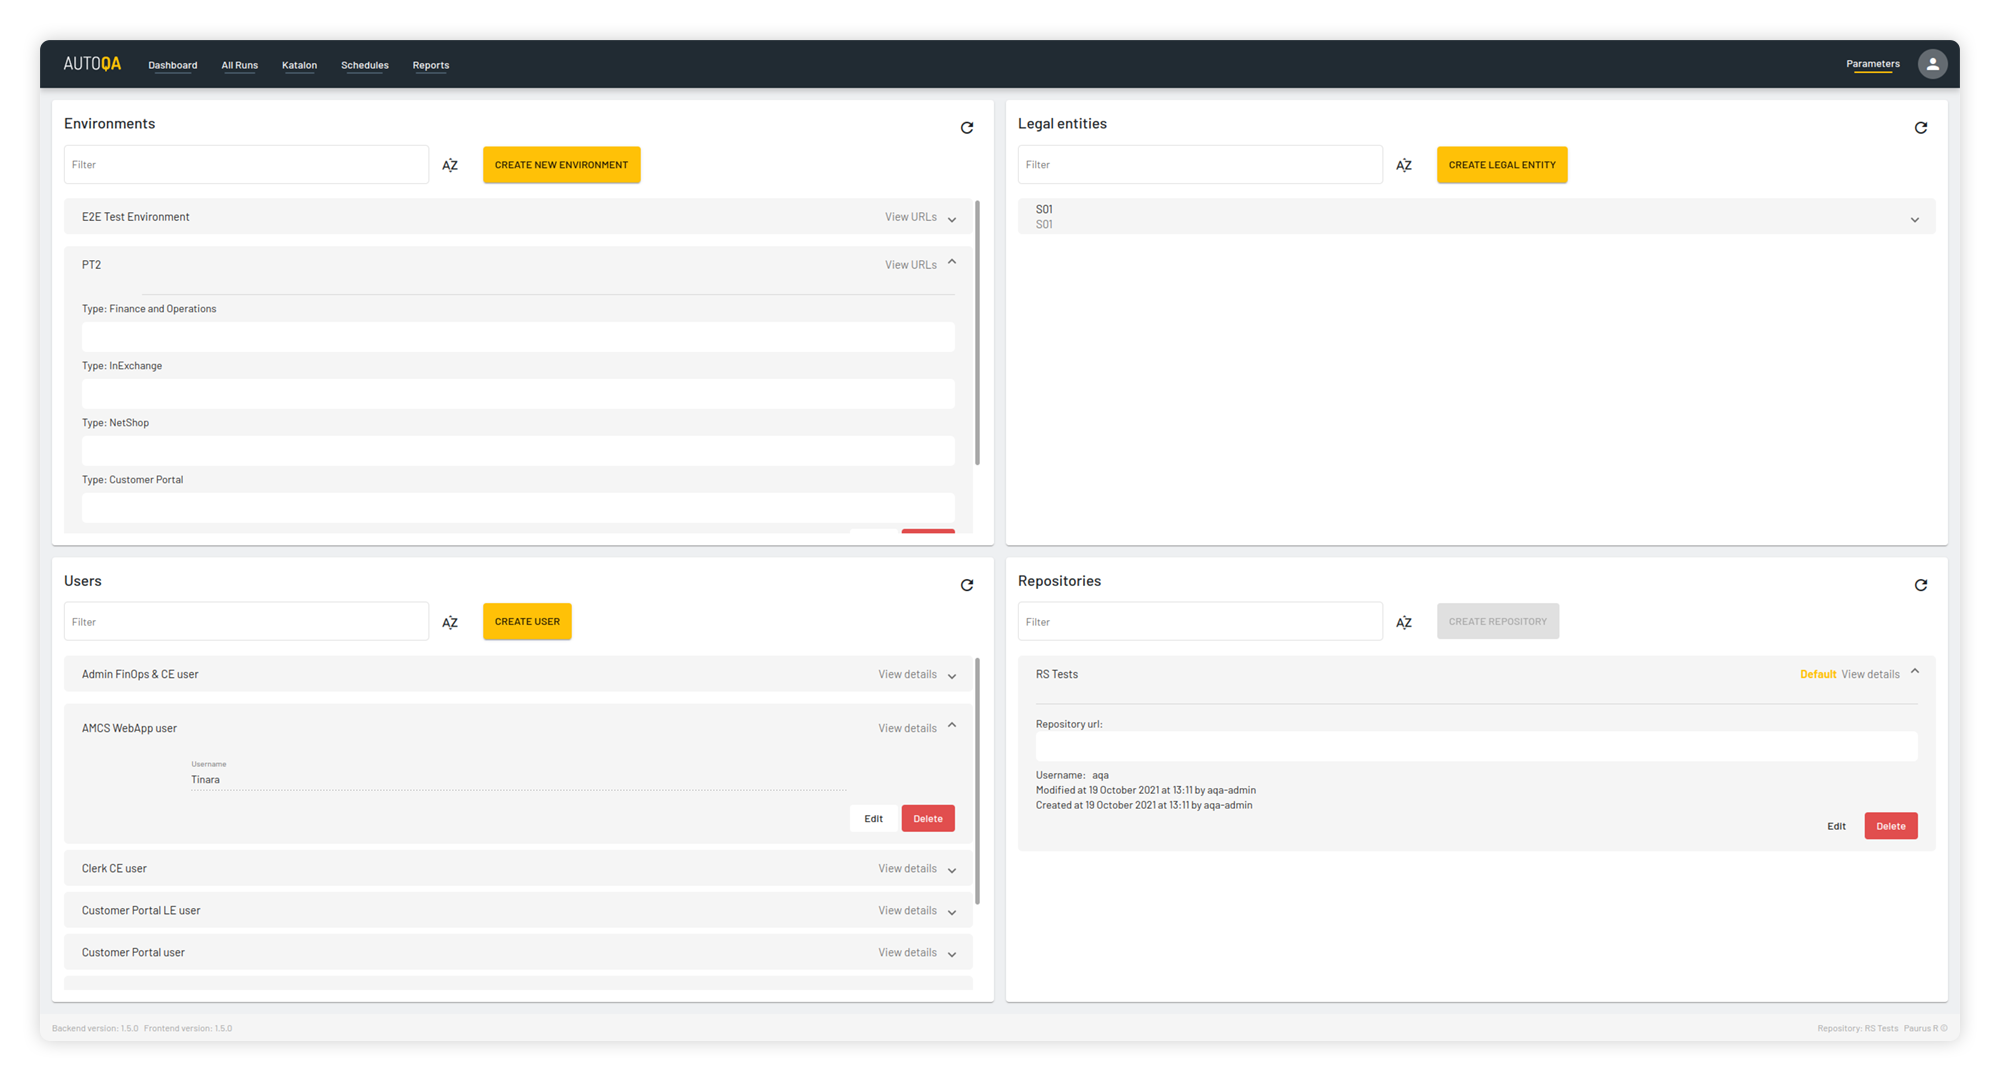Click Create New Environment button
The image size is (2000, 1080).
561,165
